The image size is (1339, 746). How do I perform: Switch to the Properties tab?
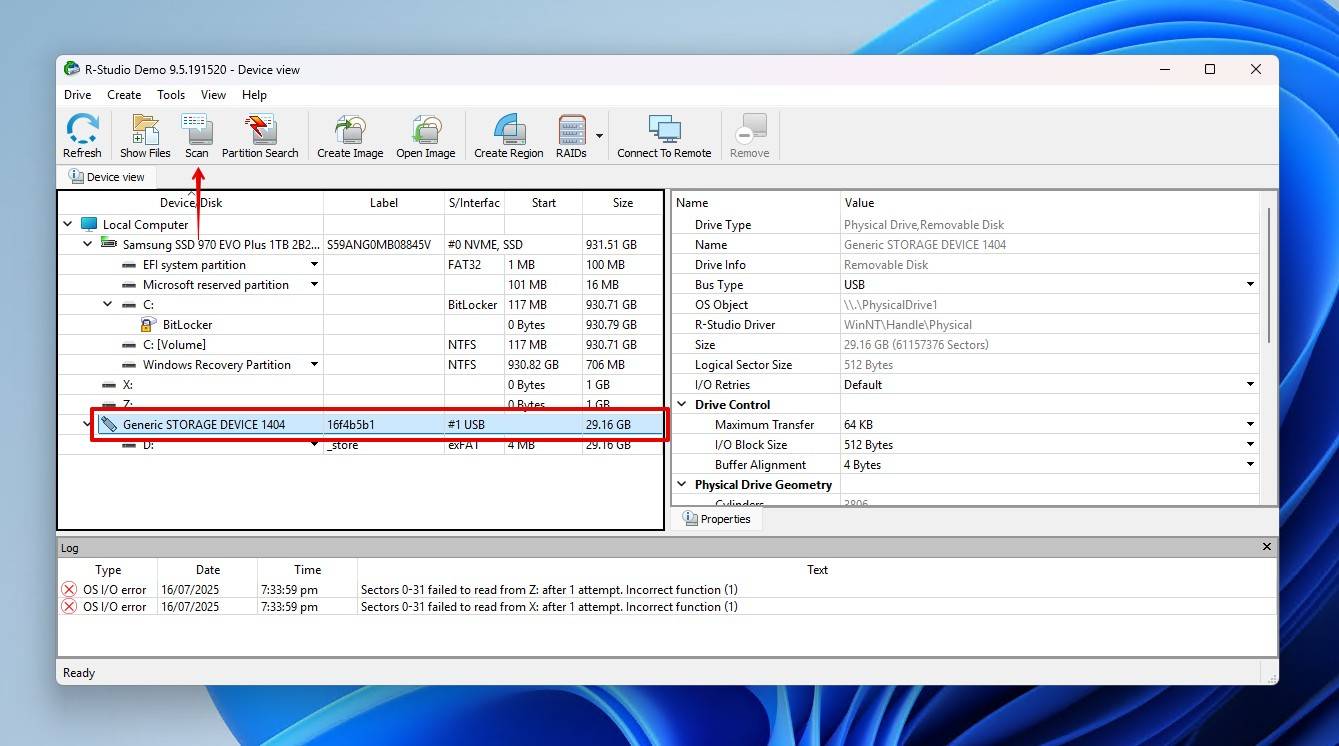(716, 519)
